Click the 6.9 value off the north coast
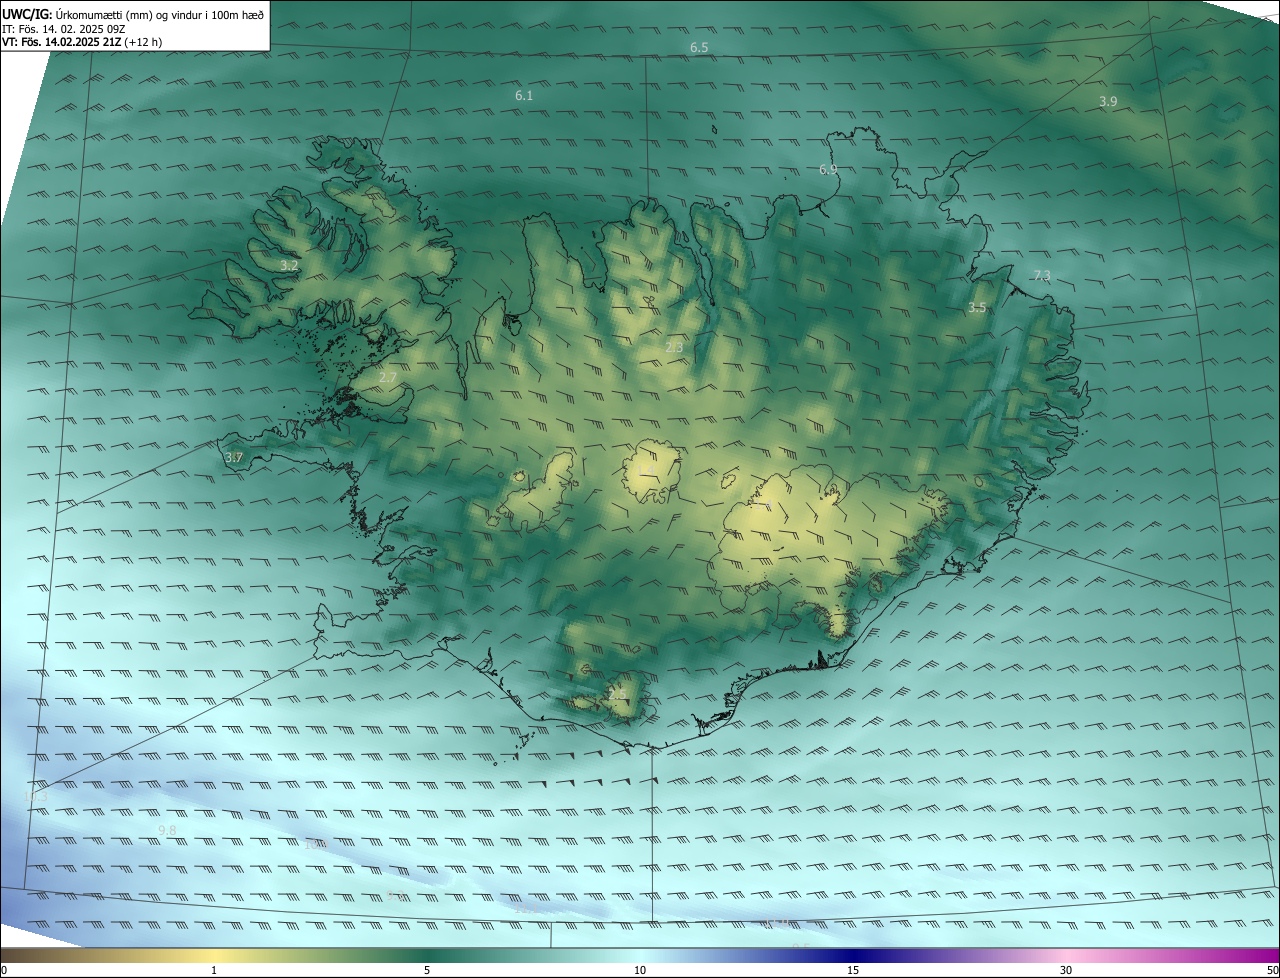 click(x=828, y=170)
